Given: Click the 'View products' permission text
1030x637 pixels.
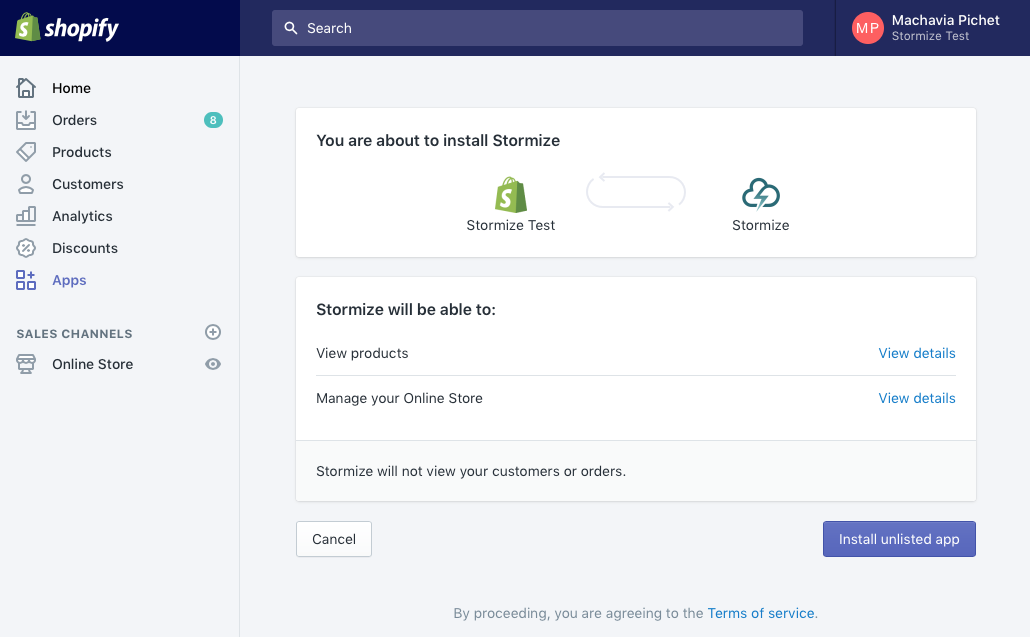Looking at the screenshot, I should click(362, 353).
